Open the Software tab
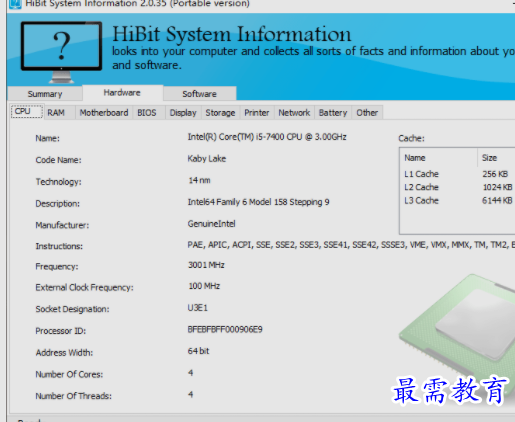 point(199,94)
